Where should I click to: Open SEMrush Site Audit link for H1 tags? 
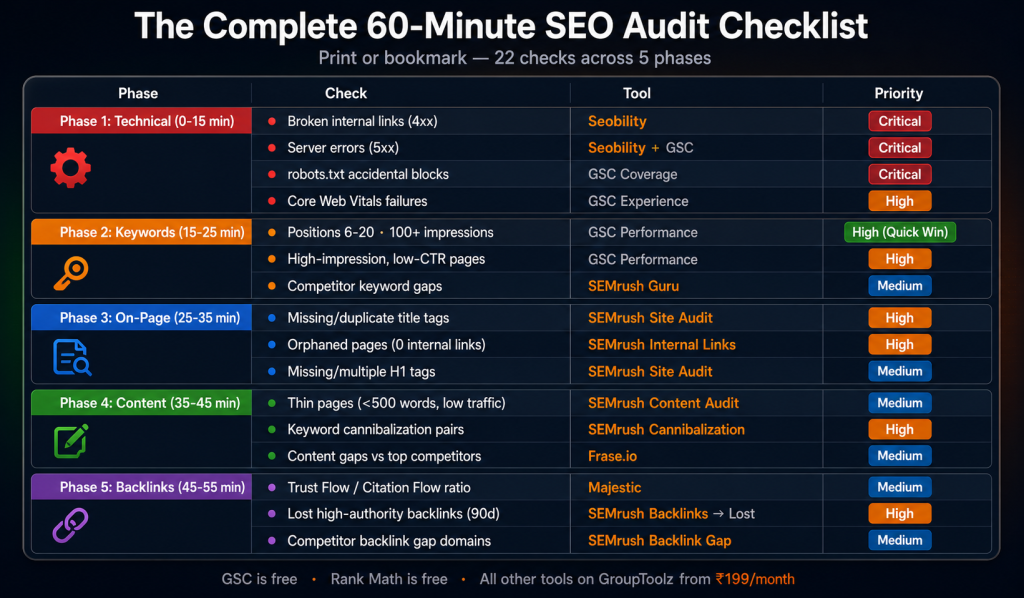point(650,371)
